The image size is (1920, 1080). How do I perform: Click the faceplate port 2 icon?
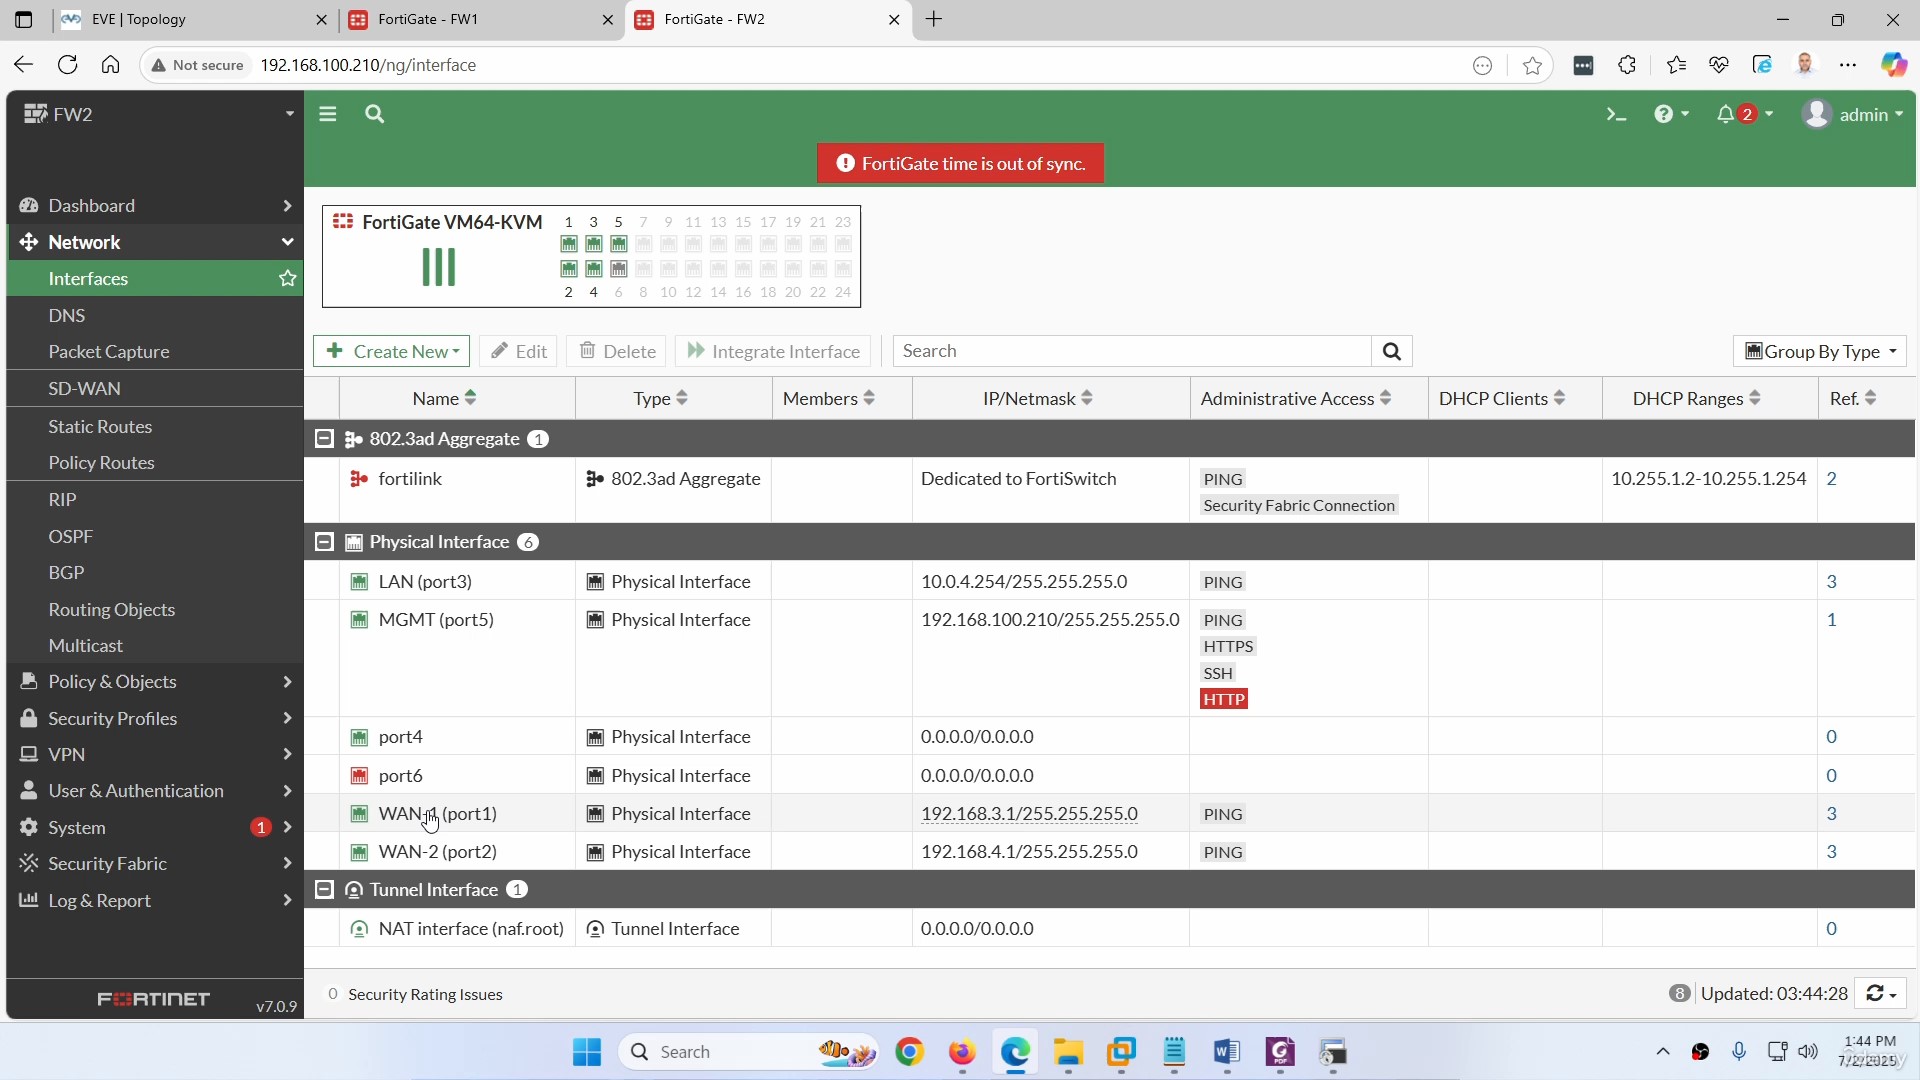click(x=569, y=269)
